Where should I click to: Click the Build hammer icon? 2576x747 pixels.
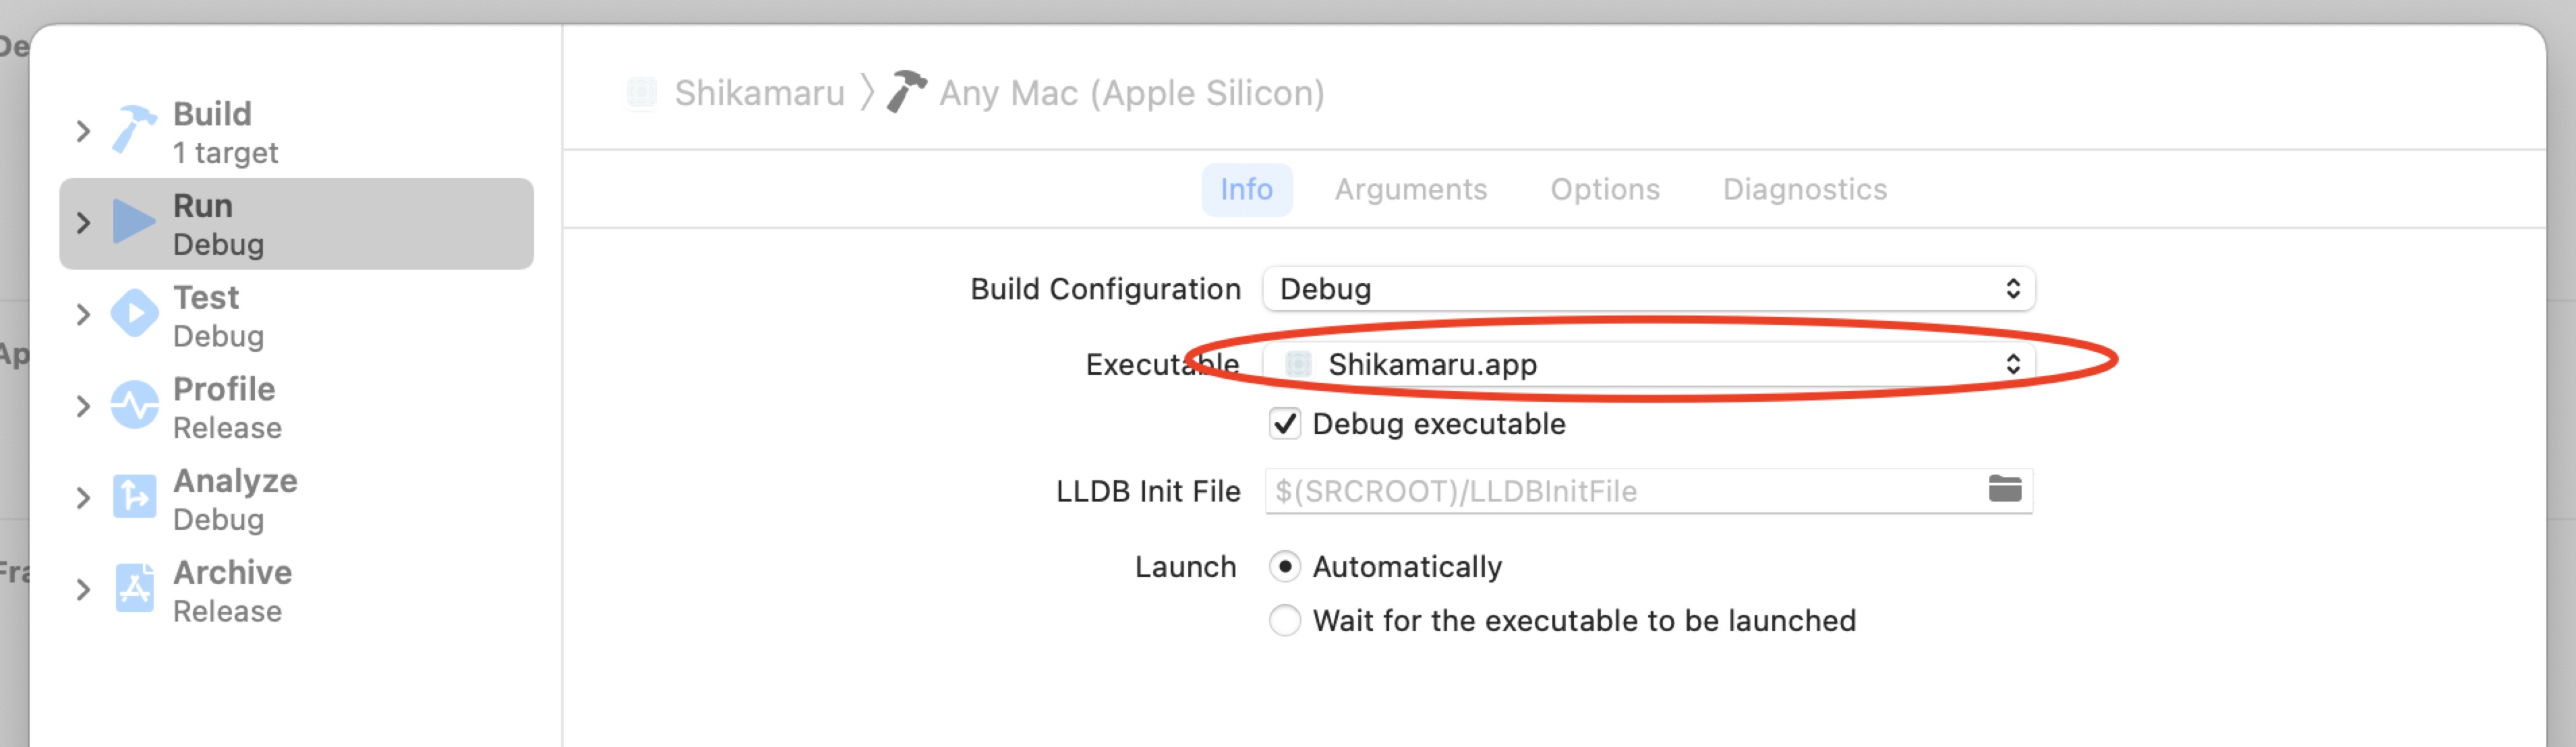pos(133,130)
